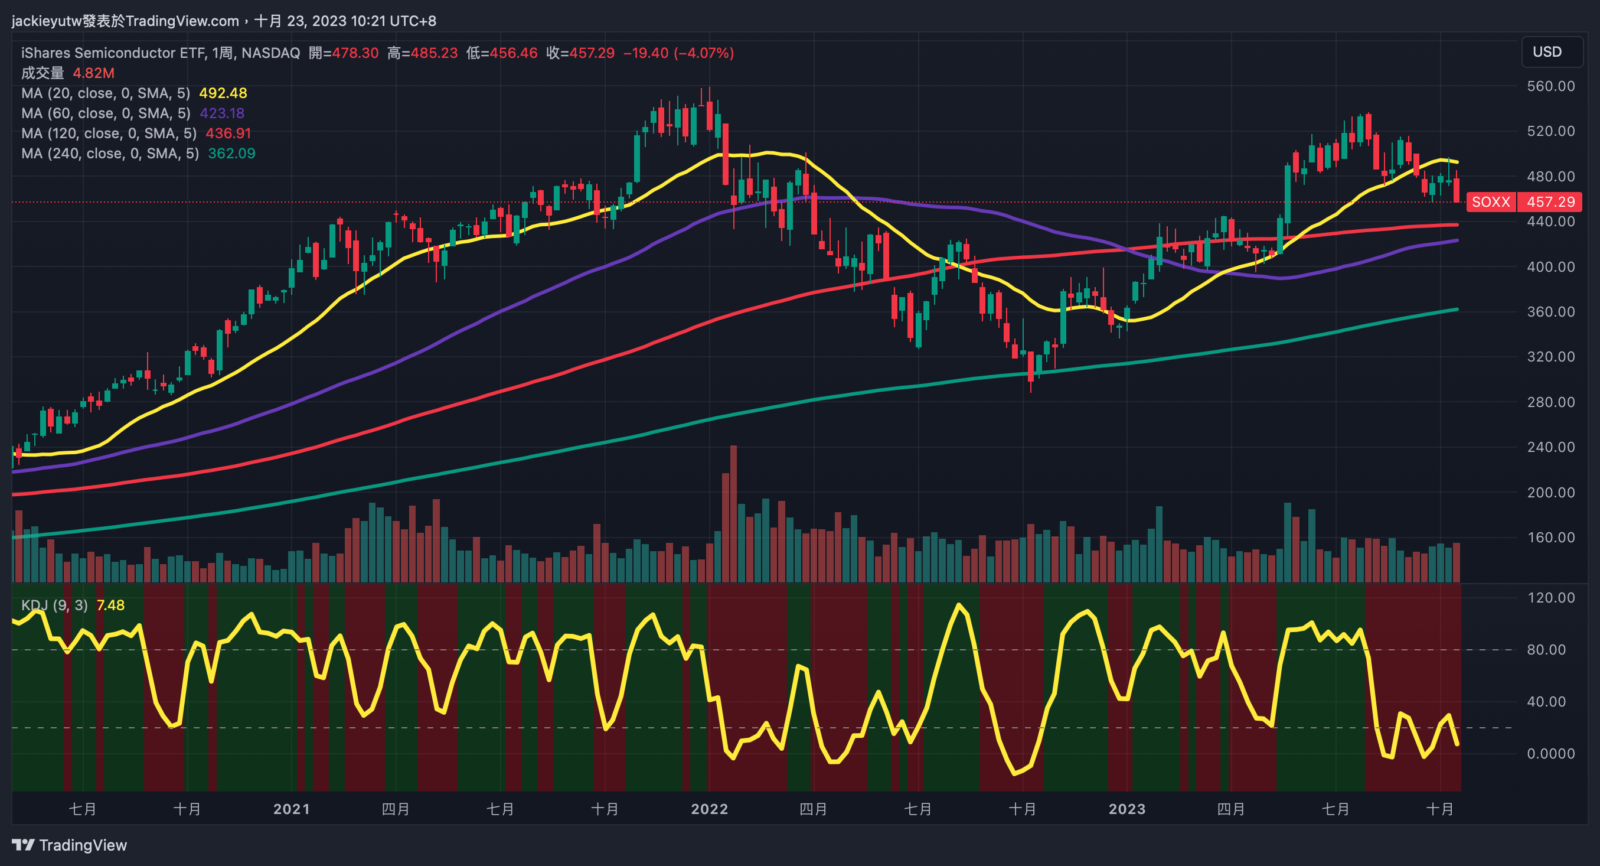Viewport: 1600px width, 866px height.
Task: Click the 2022 marker on time axis
Action: [709, 809]
